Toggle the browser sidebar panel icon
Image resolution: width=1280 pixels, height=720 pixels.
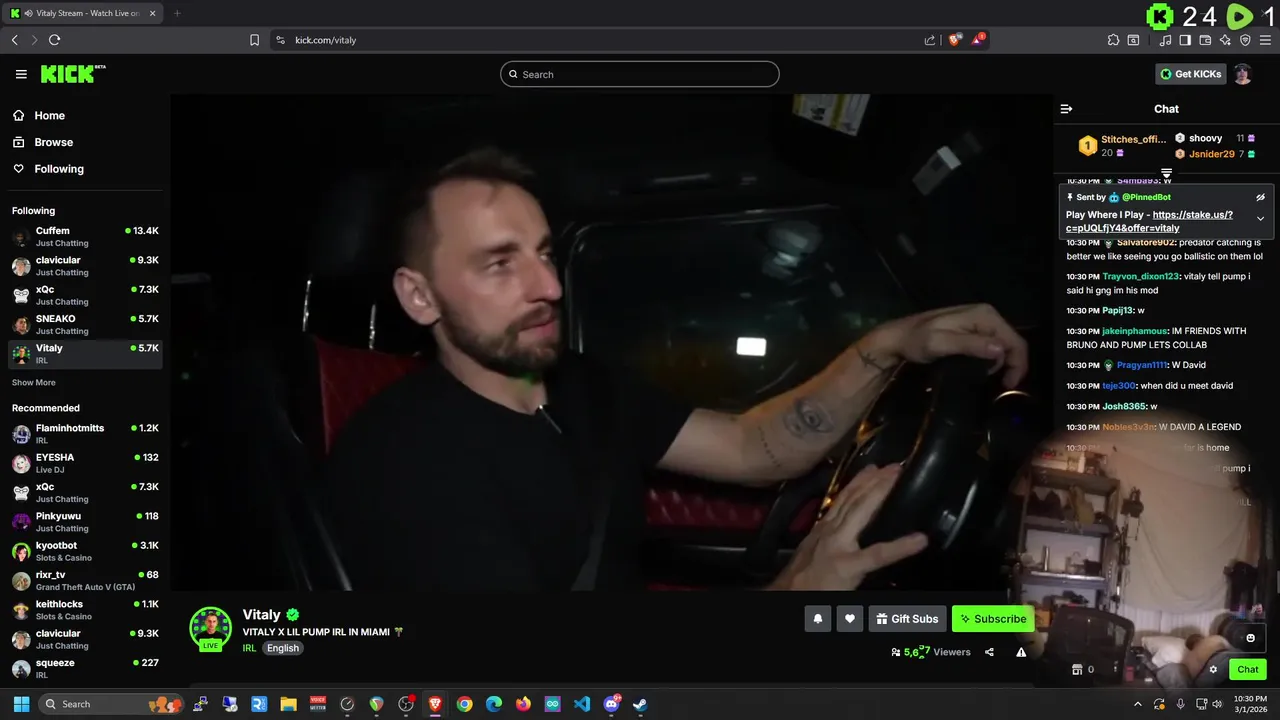[x=1185, y=40]
